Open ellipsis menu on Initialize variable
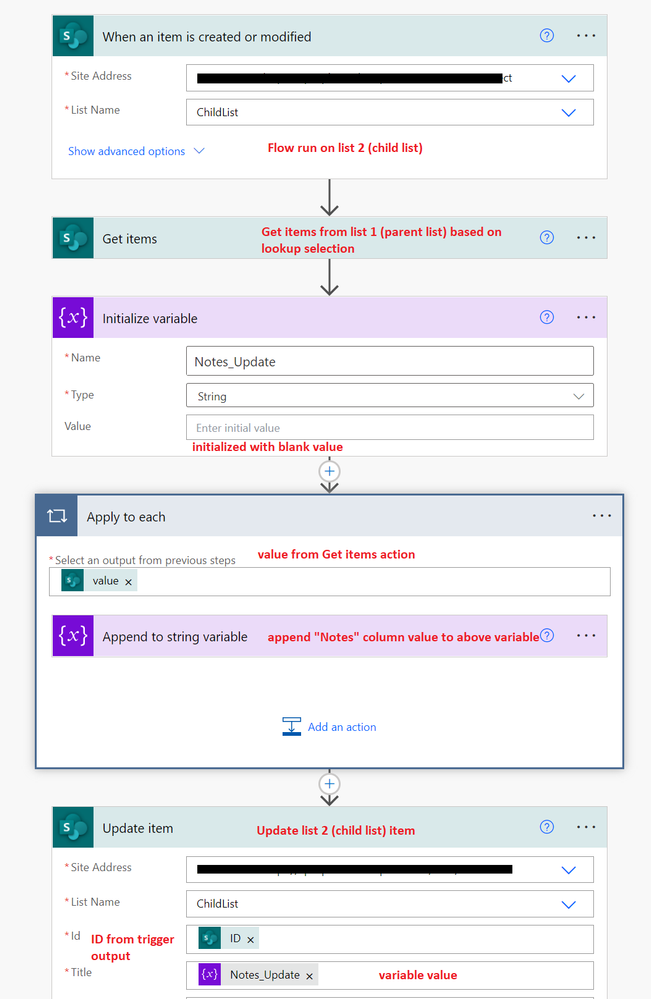 [x=586, y=317]
